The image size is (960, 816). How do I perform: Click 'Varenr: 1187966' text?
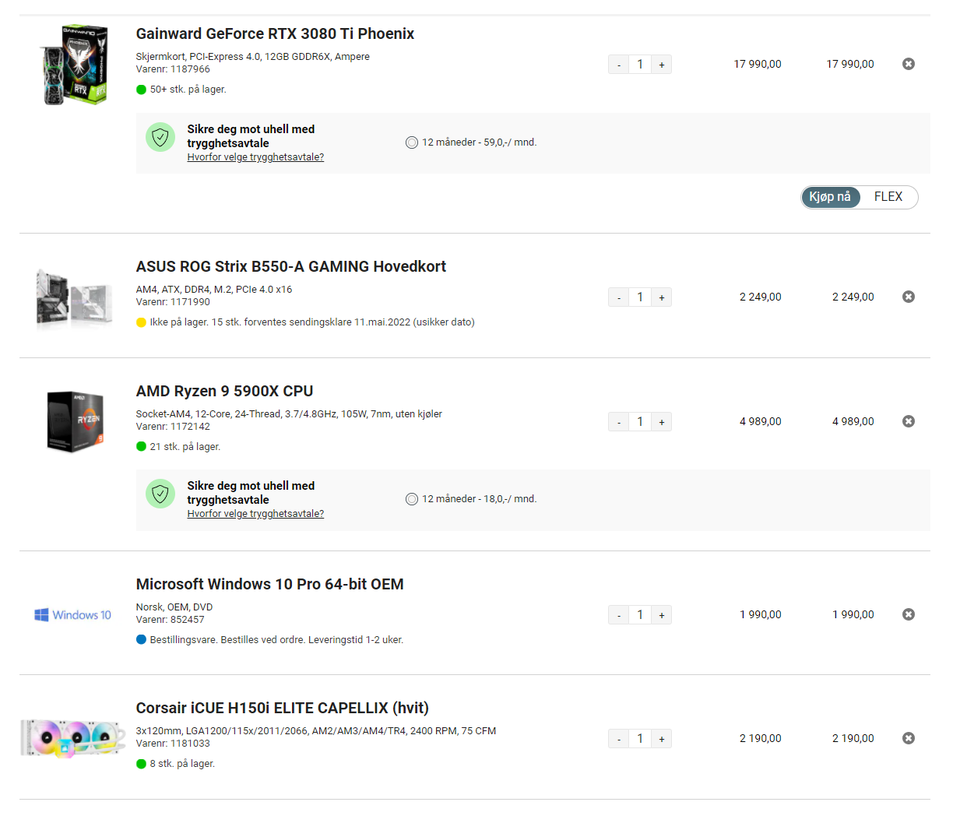click(x=173, y=69)
